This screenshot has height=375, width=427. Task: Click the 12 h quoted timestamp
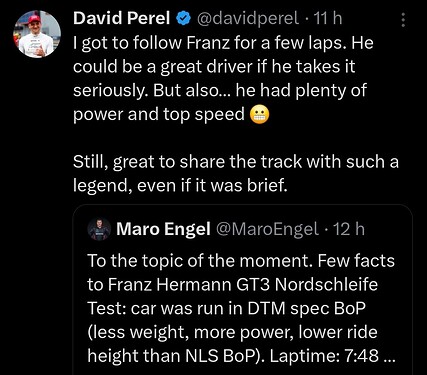[349, 229]
